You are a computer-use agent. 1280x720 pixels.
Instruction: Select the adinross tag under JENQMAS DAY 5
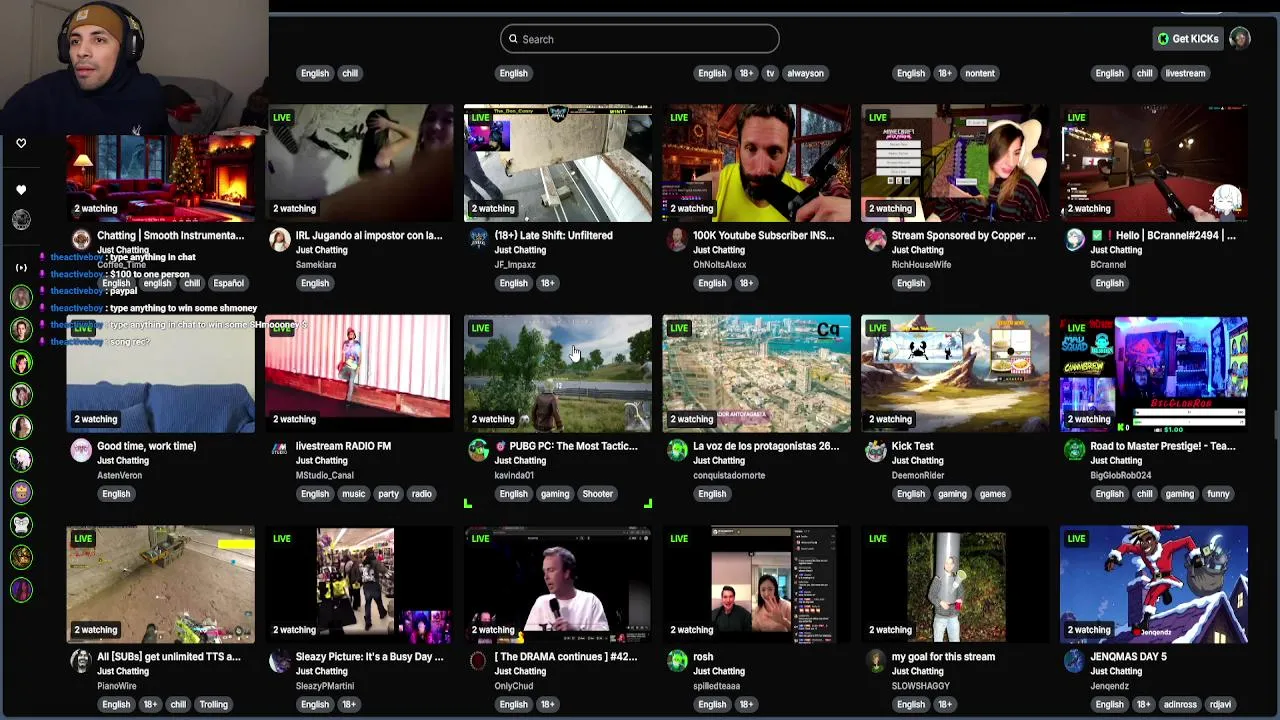coord(1181,704)
